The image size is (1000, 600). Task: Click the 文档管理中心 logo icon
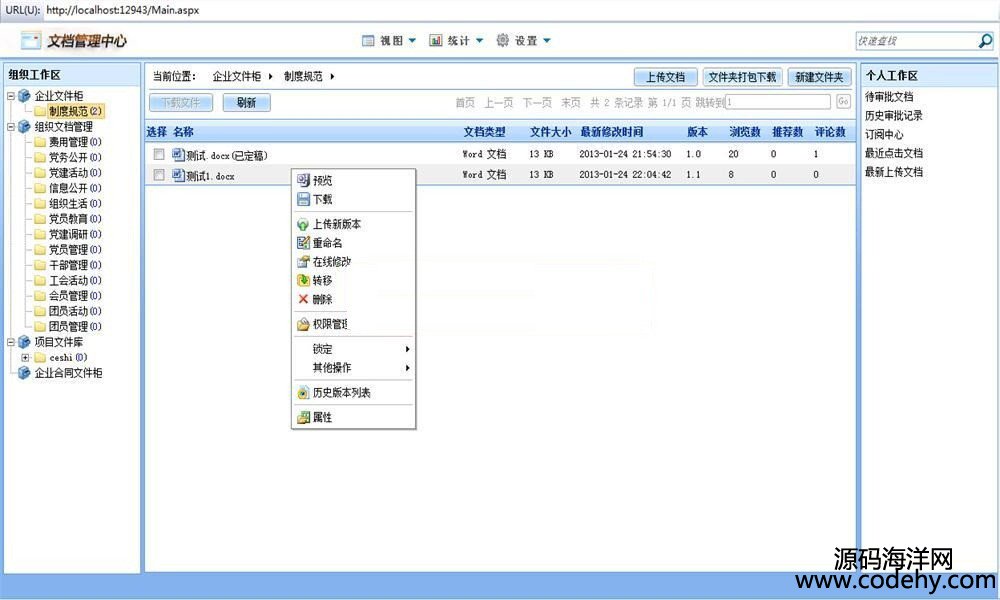pos(31,41)
